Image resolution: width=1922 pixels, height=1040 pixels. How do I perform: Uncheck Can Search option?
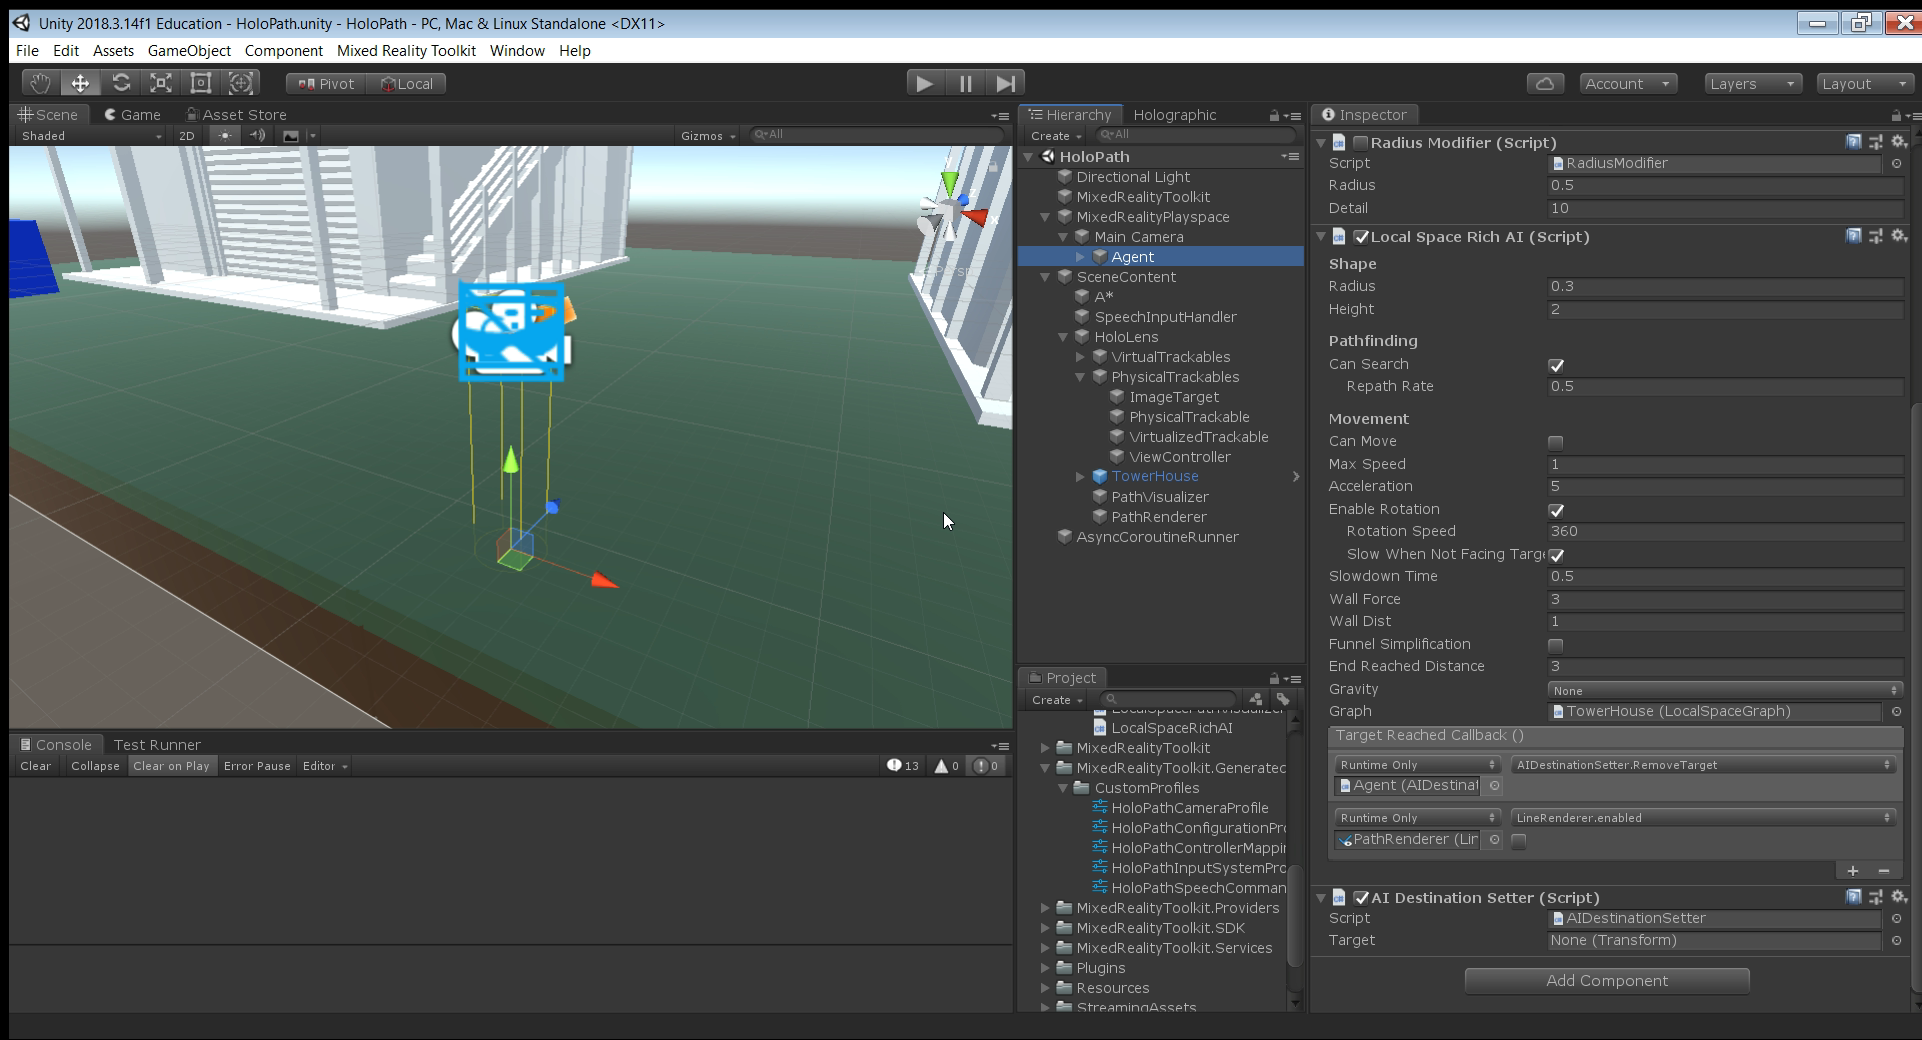1555,365
